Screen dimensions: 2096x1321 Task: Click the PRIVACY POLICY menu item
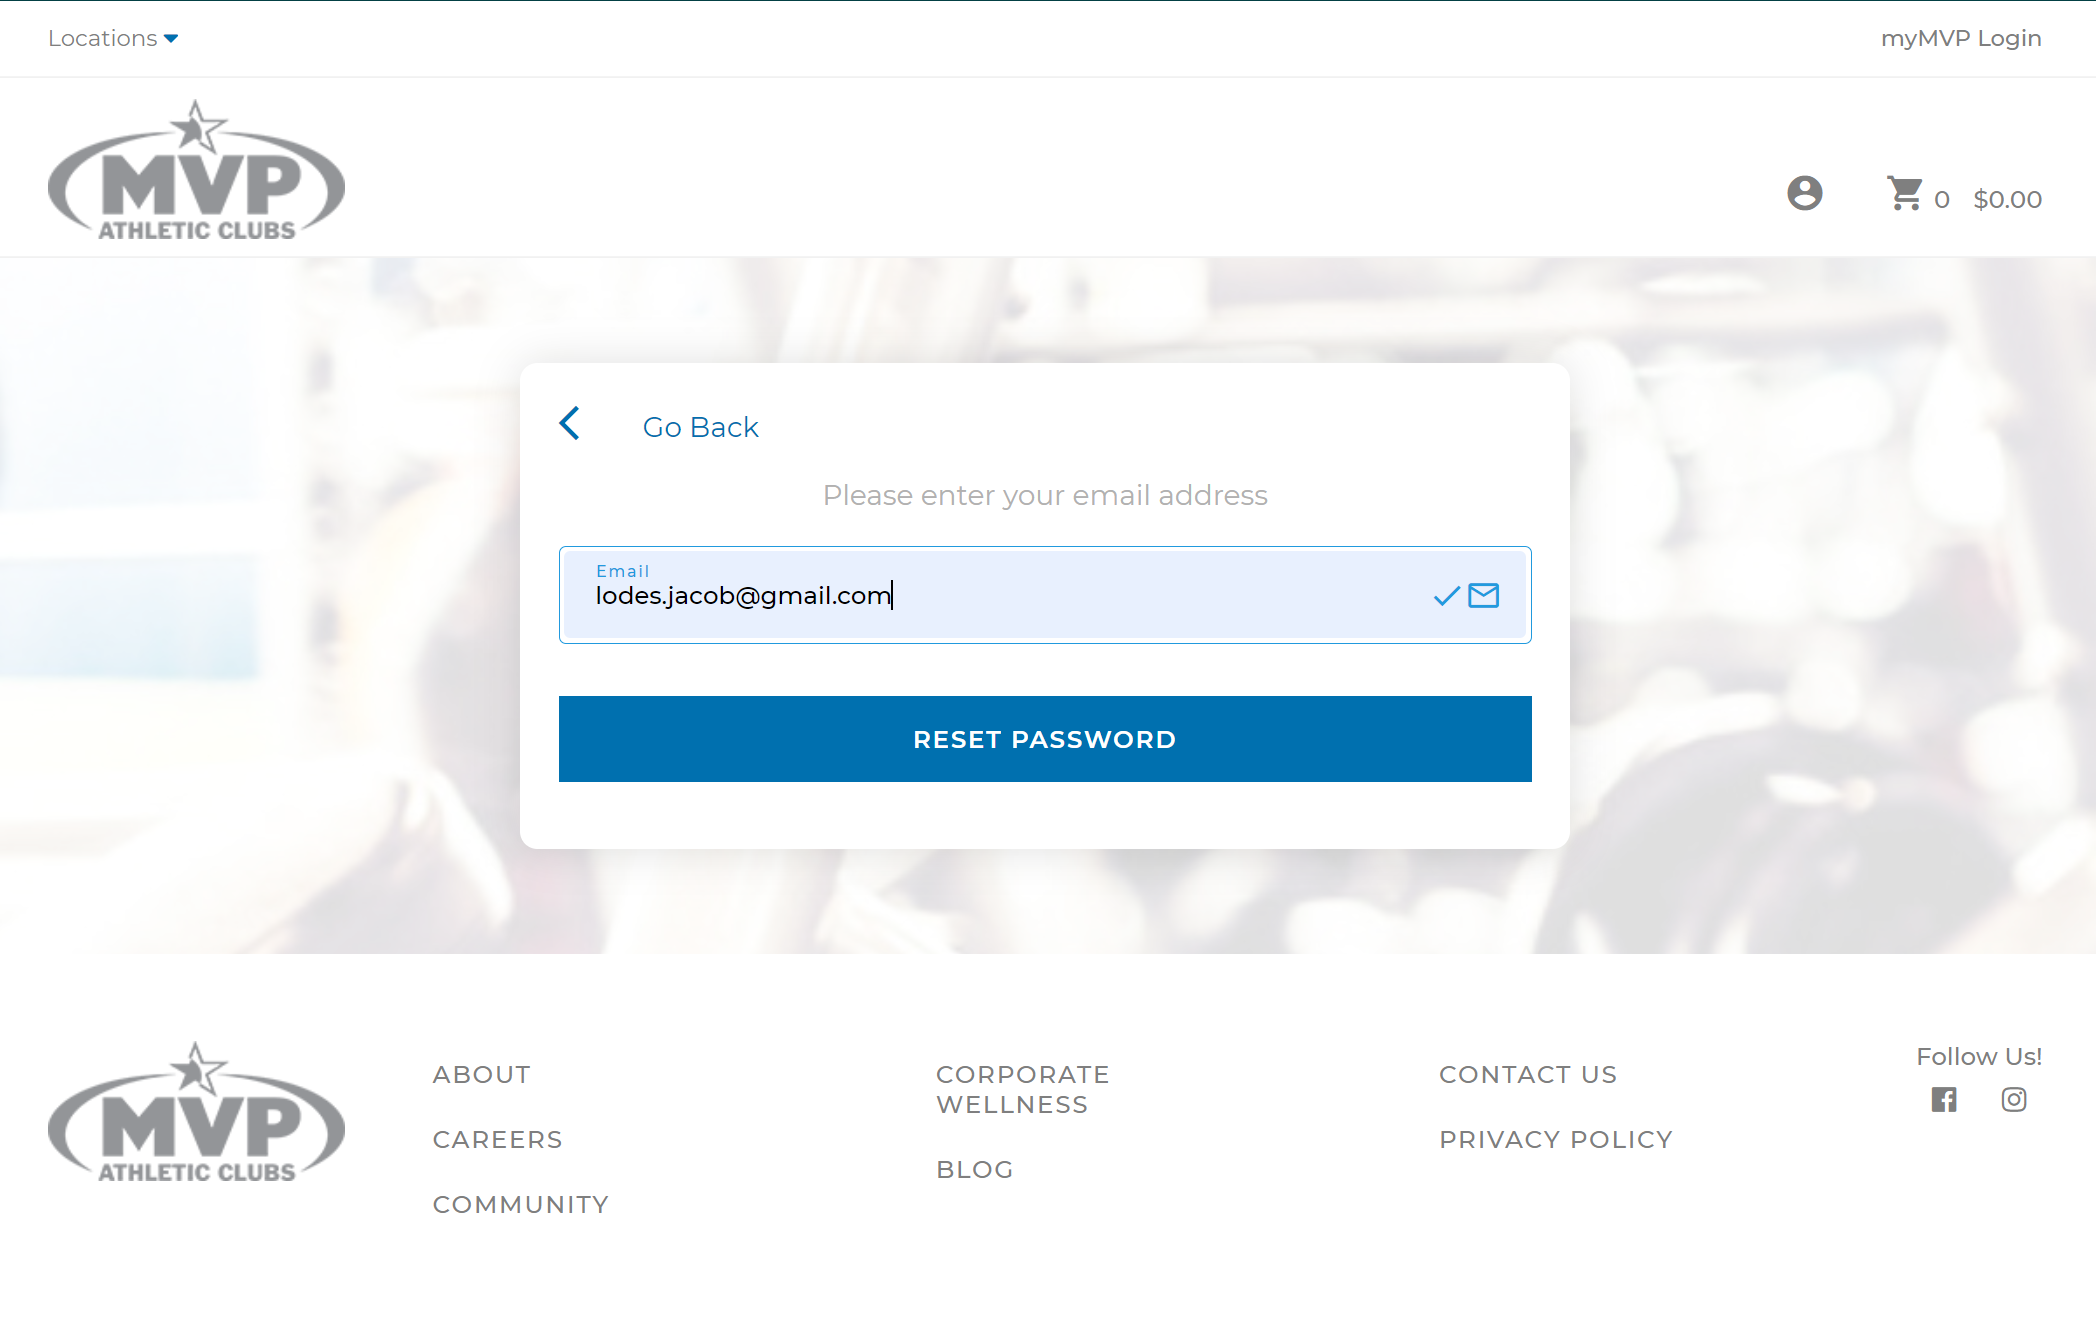[x=1555, y=1140]
